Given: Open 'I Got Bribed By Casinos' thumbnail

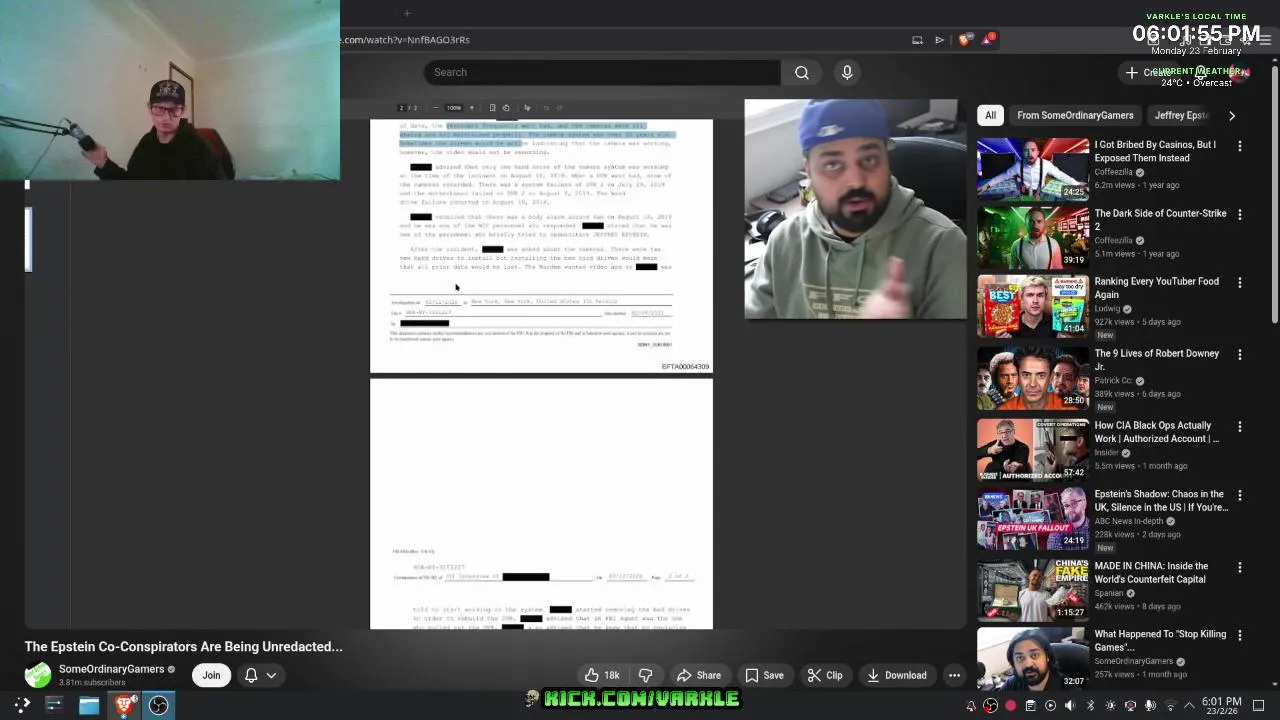Looking at the screenshot, I should pos(1033,169).
